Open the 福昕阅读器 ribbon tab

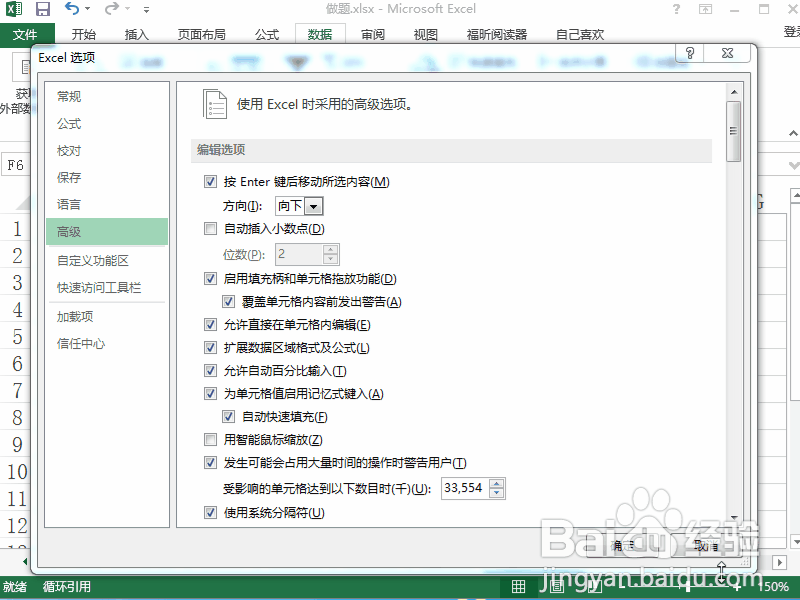point(496,34)
